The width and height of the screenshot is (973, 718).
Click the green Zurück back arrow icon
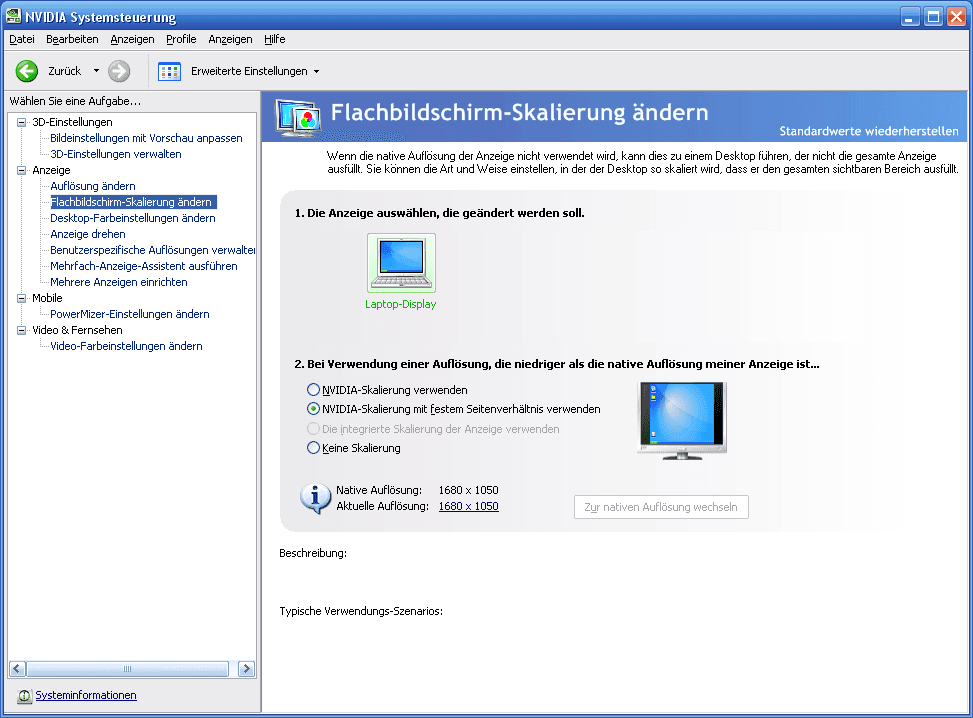[x=27, y=71]
